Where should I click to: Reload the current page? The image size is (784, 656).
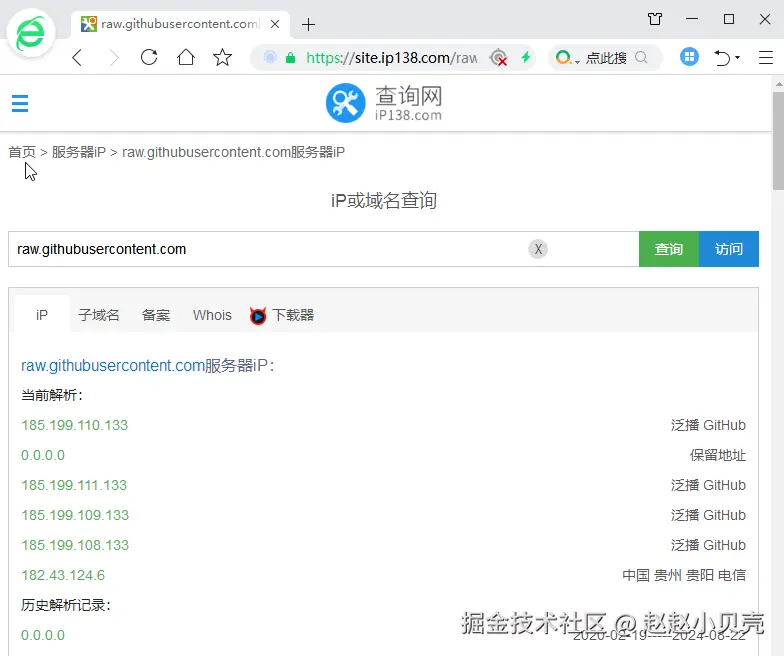[149, 57]
